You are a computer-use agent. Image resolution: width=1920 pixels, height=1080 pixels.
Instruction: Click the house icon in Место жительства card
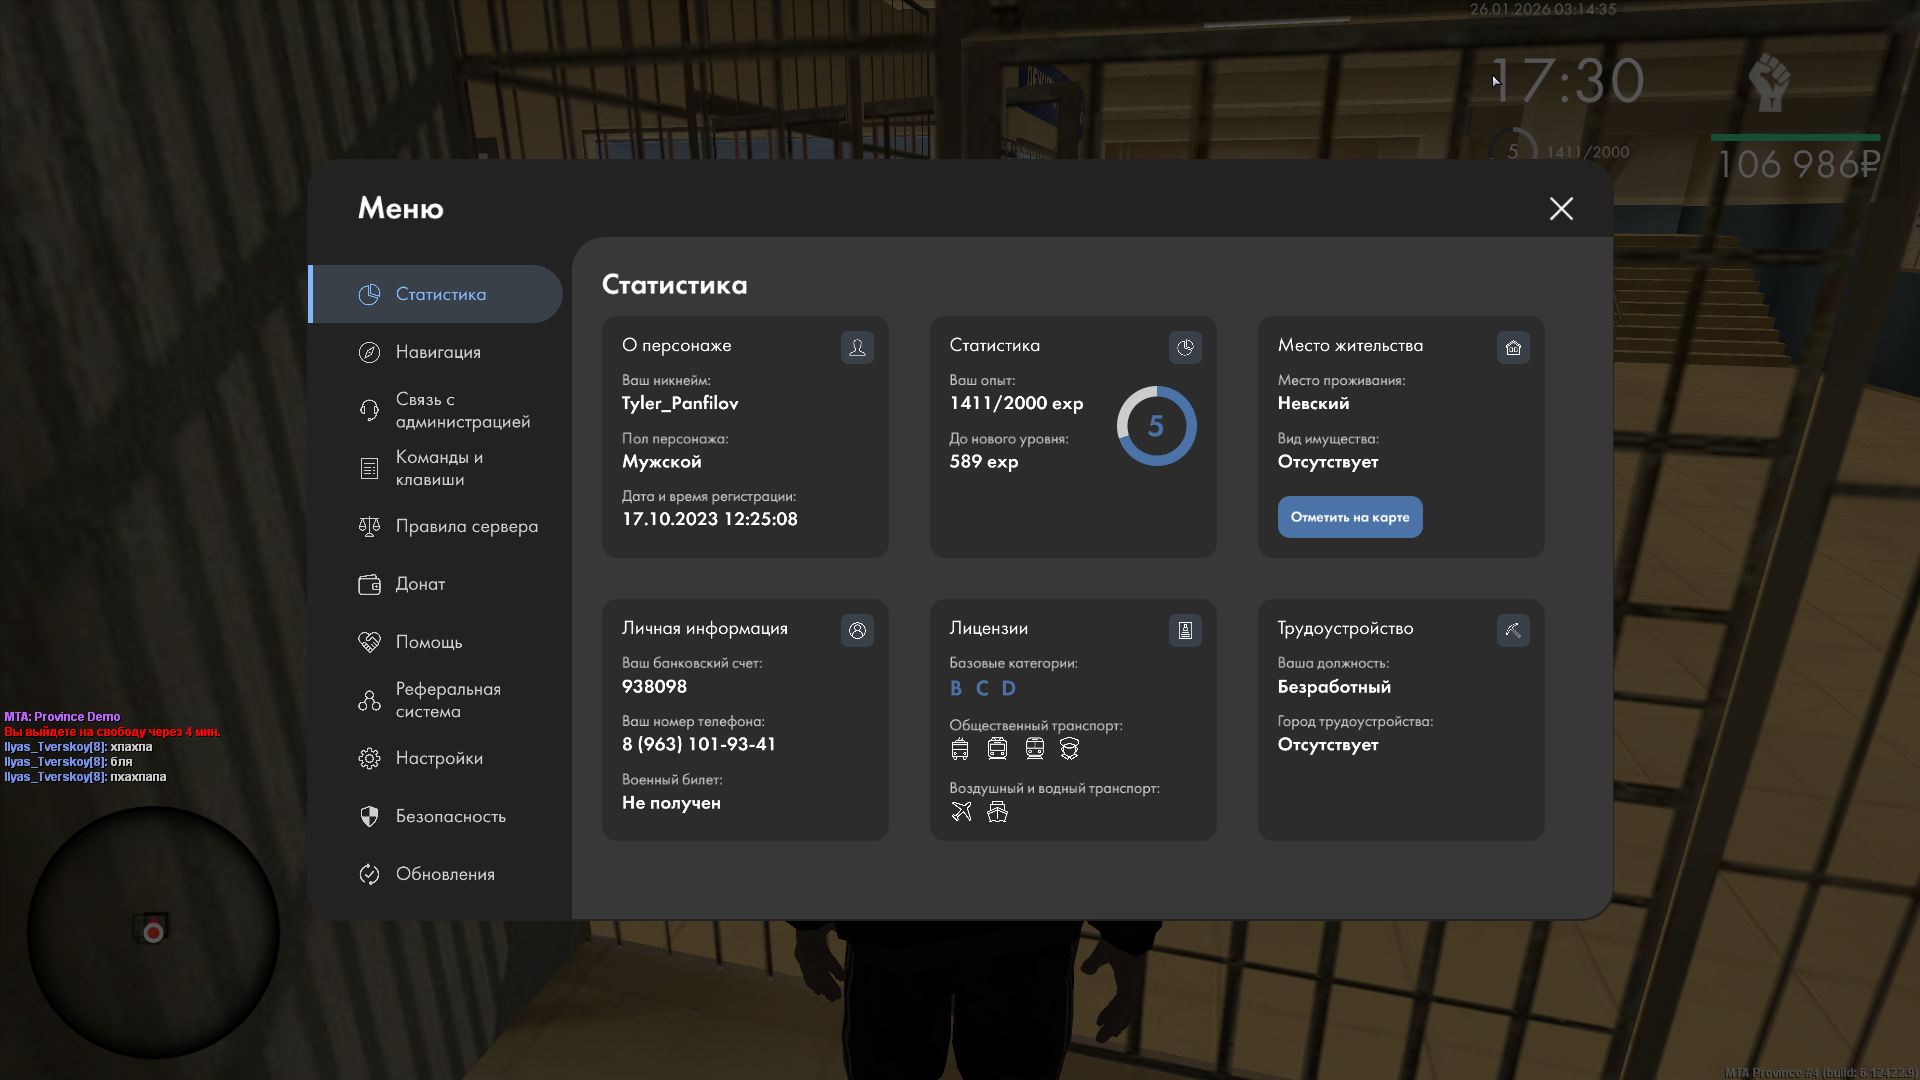(x=1513, y=347)
